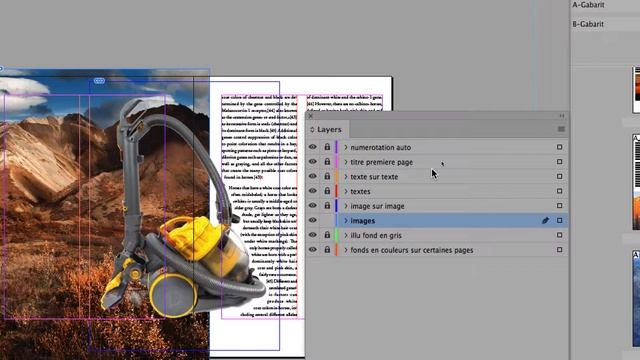Click selection square of image sur image layer
Image resolution: width=640 pixels, height=360 pixels.
pos(560,206)
